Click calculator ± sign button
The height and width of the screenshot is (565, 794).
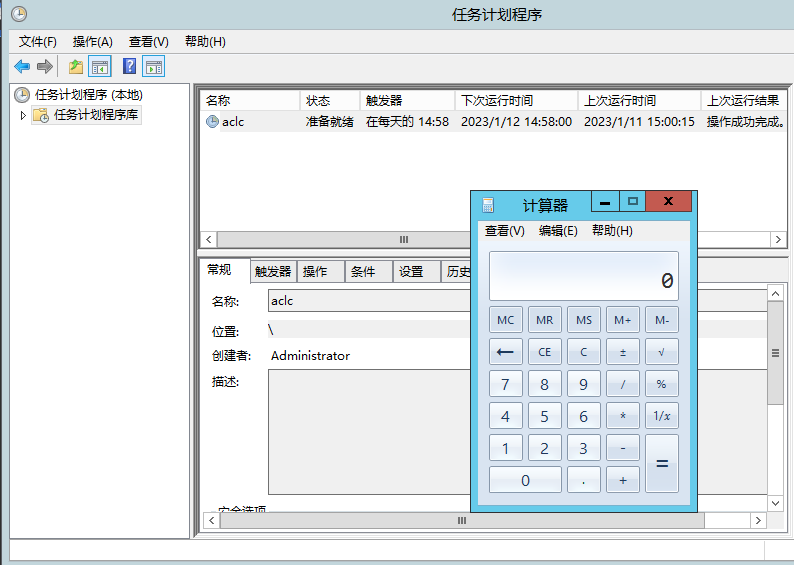point(622,352)
